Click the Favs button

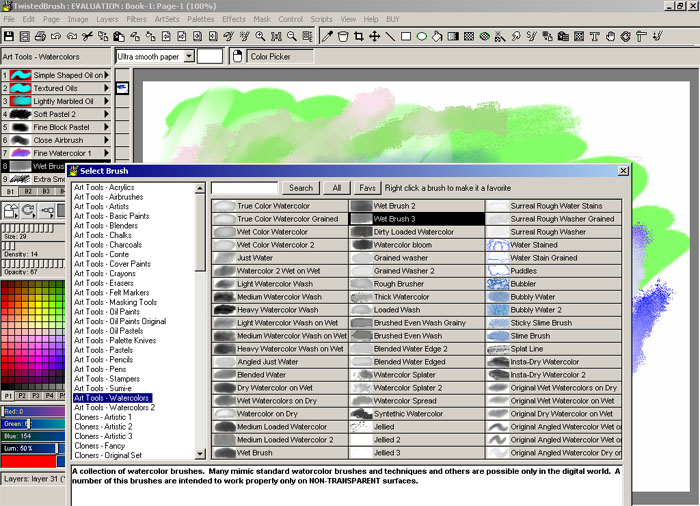tap(367, 187)
